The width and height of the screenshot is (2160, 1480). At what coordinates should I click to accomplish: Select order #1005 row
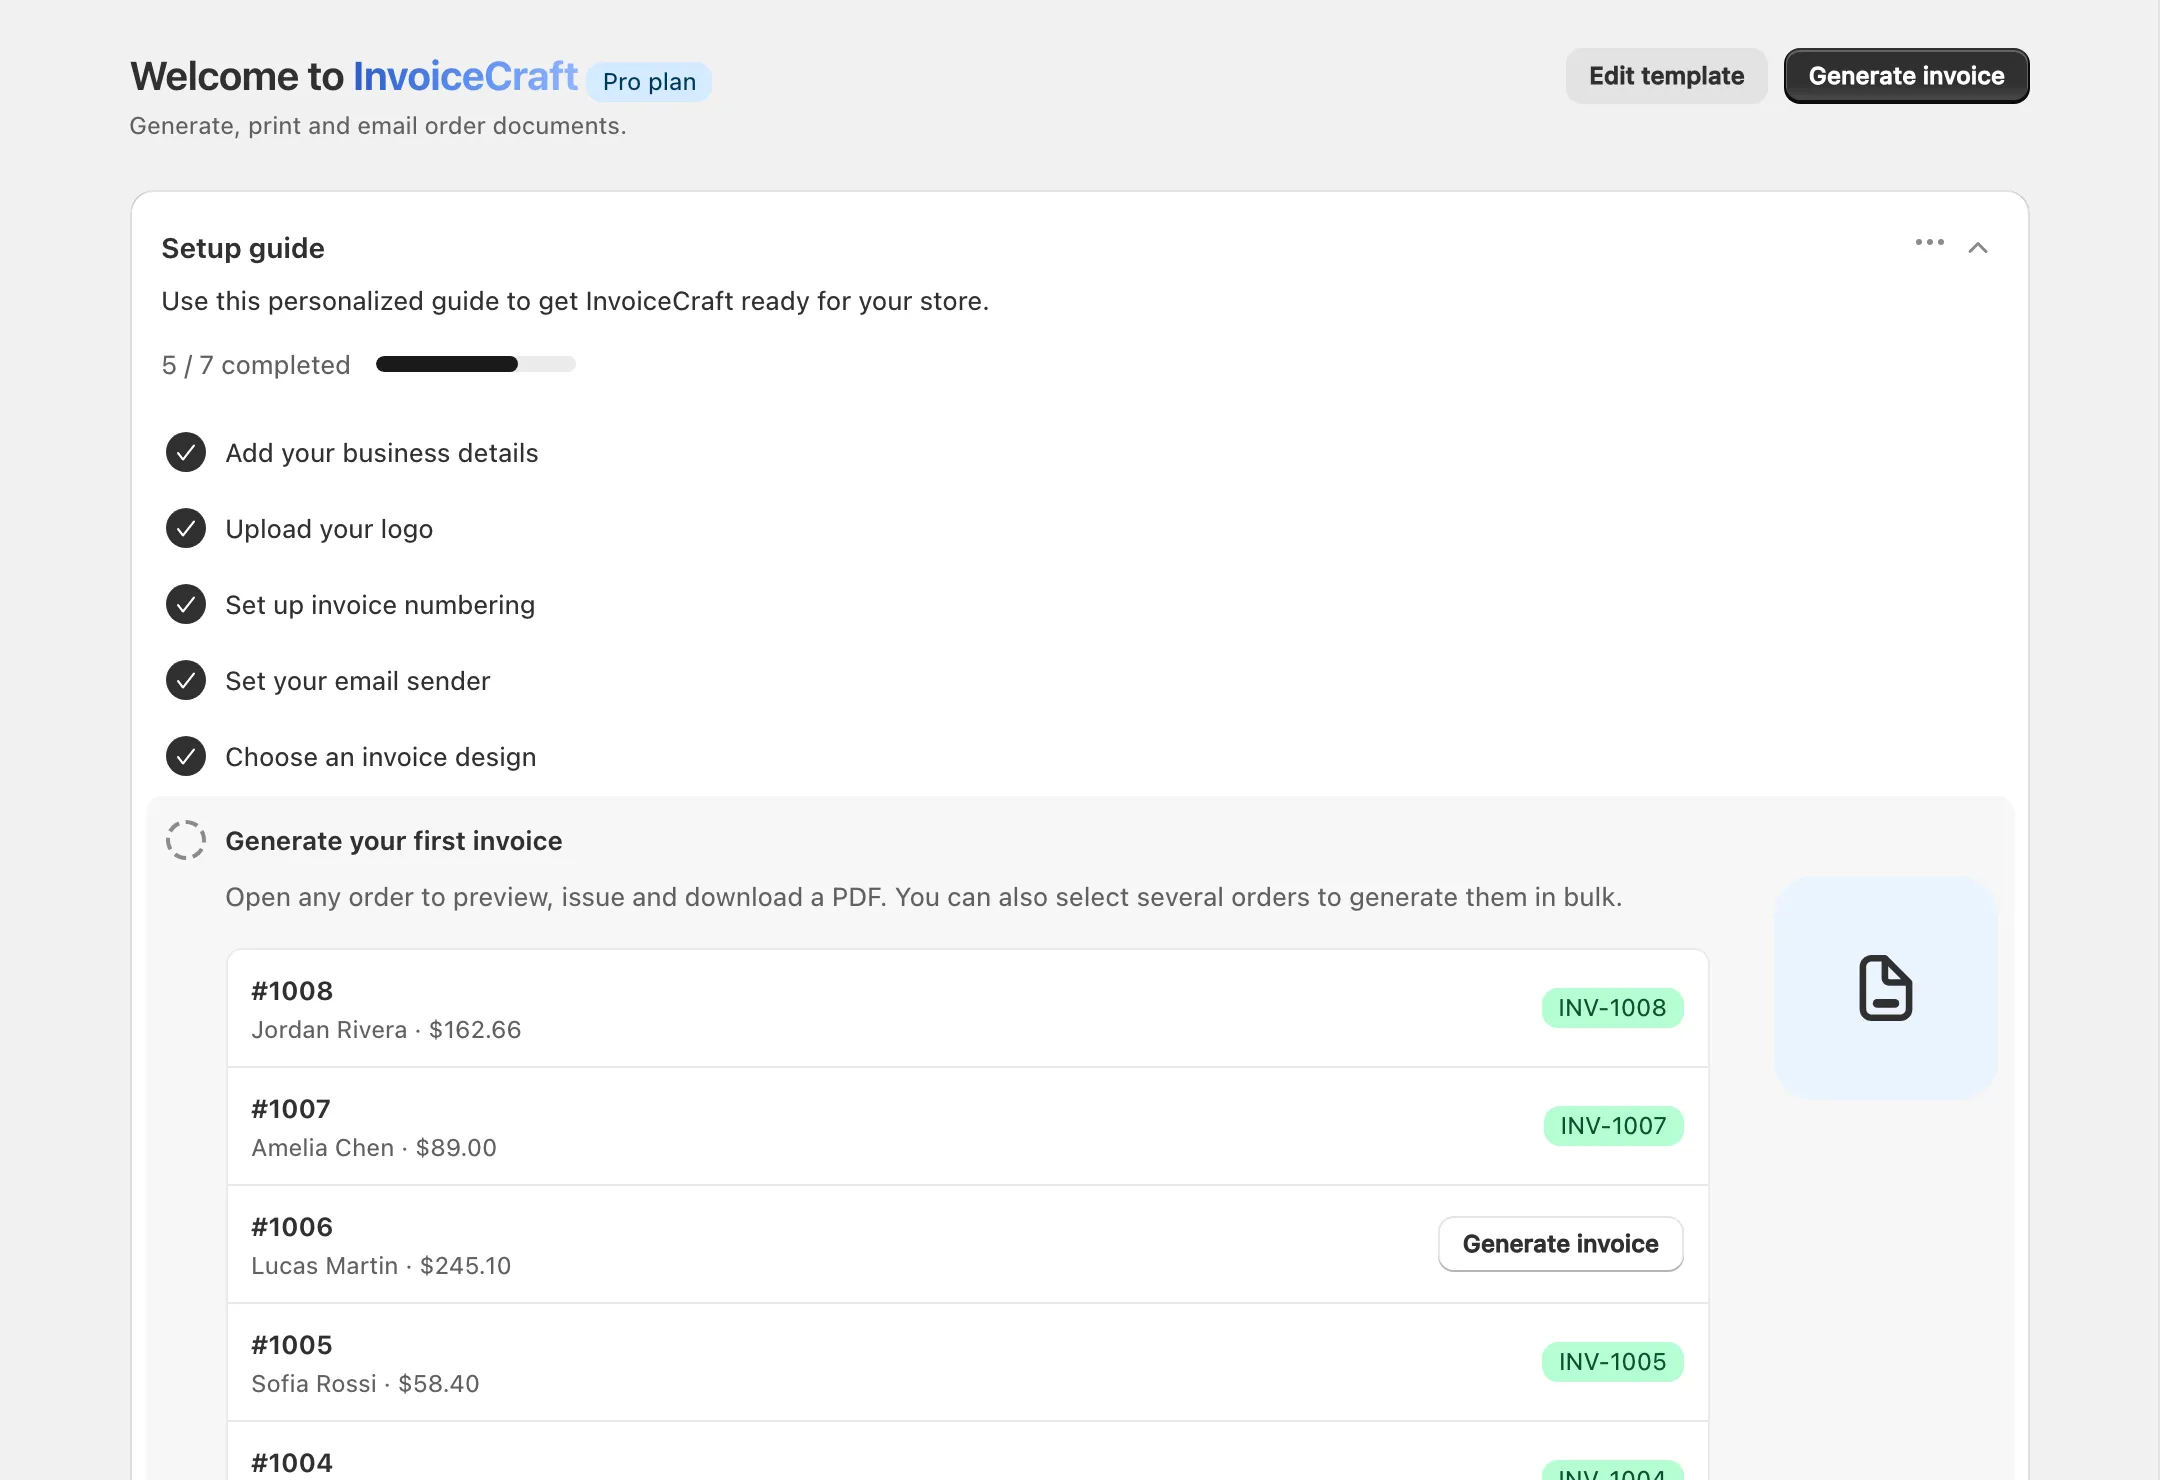968,1363
